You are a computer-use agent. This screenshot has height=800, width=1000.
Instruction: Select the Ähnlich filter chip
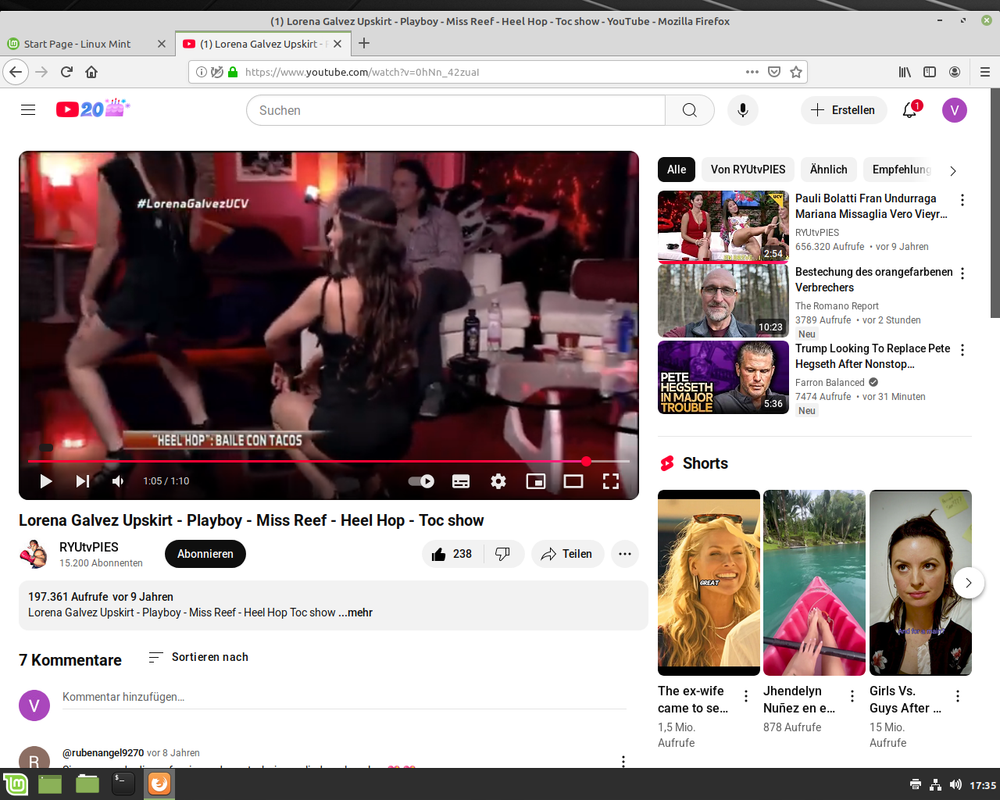click(x=828, y=170)
